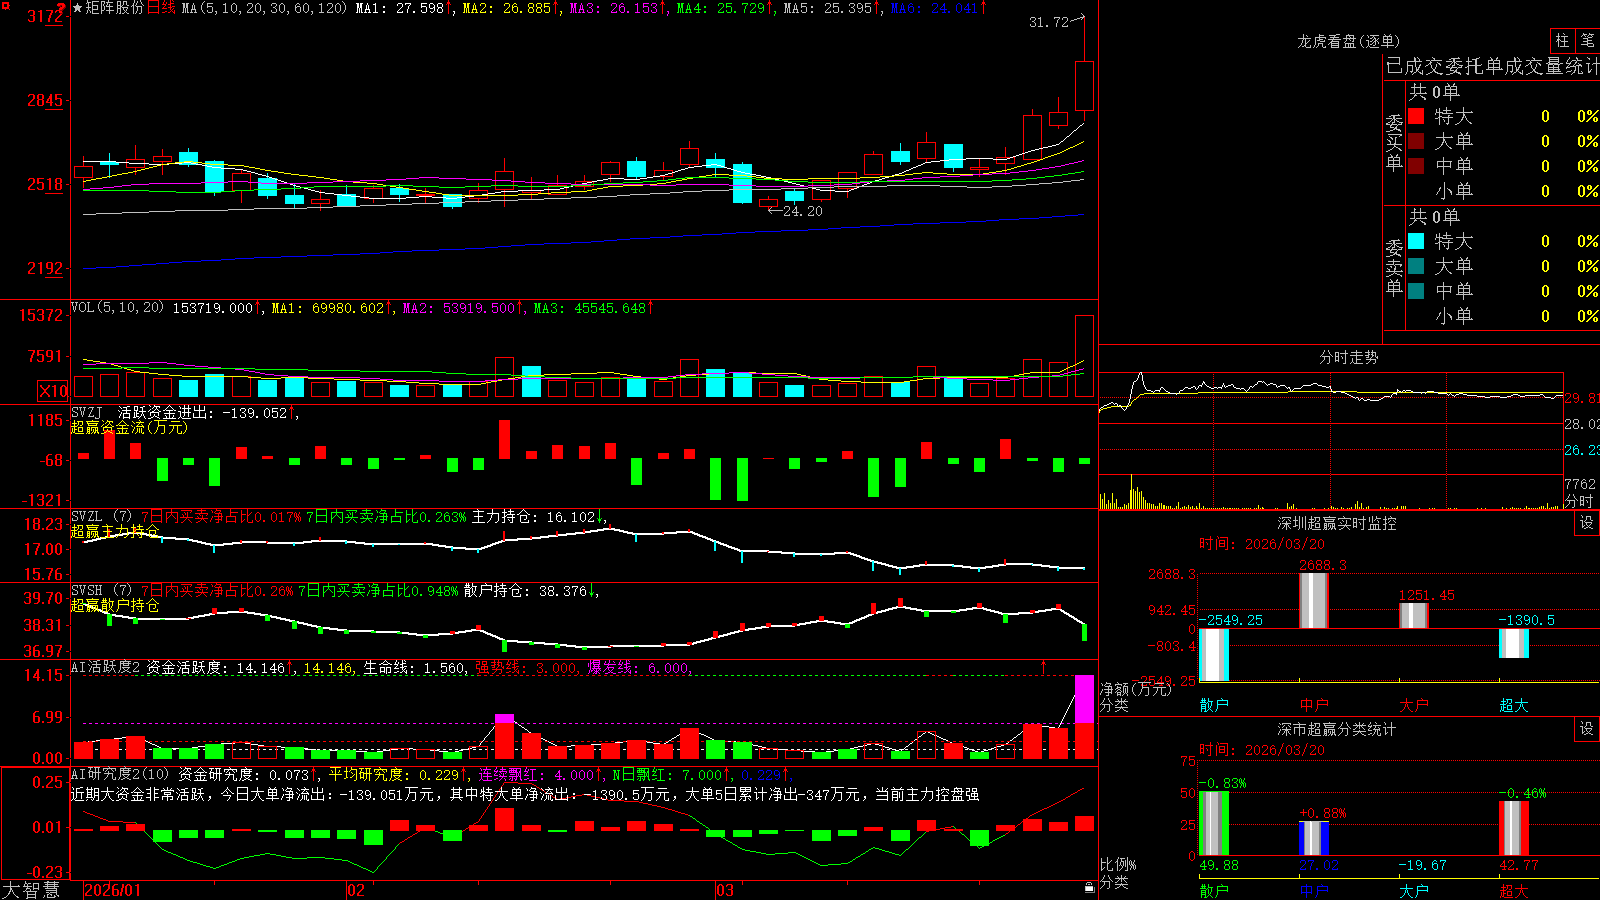Click the 日线 period label
The width and height of the screenshot is (1600, 900).
pyautogui.click(x=161, y=8)
